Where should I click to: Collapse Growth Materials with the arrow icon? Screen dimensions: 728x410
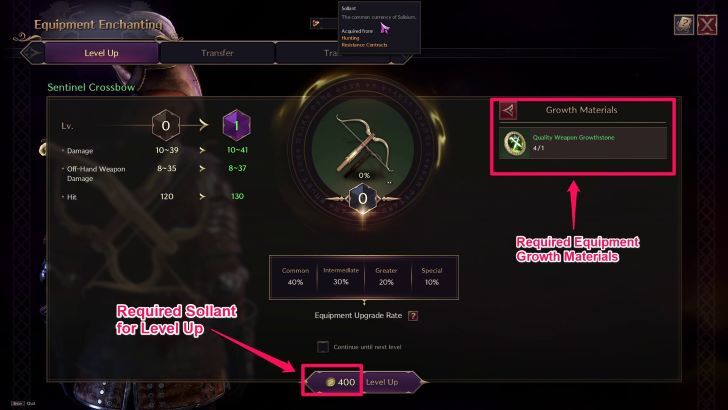pos(508,111)
